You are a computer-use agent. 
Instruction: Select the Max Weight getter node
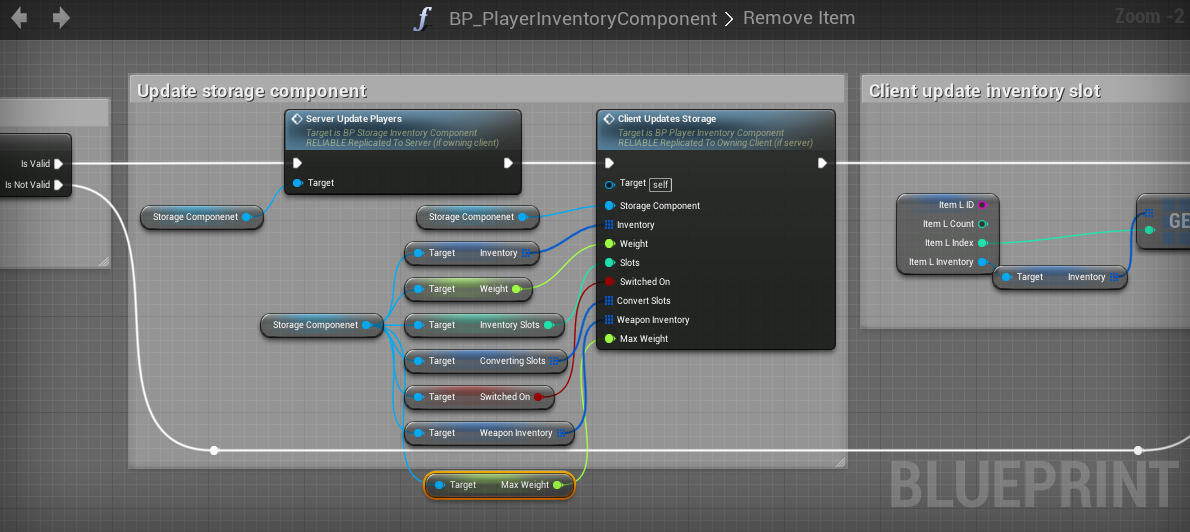tap(498, 485)
